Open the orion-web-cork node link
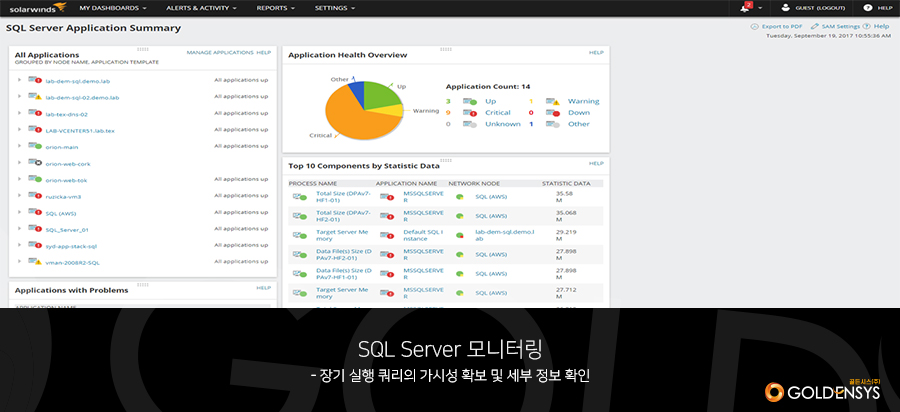 coord(68,164)
